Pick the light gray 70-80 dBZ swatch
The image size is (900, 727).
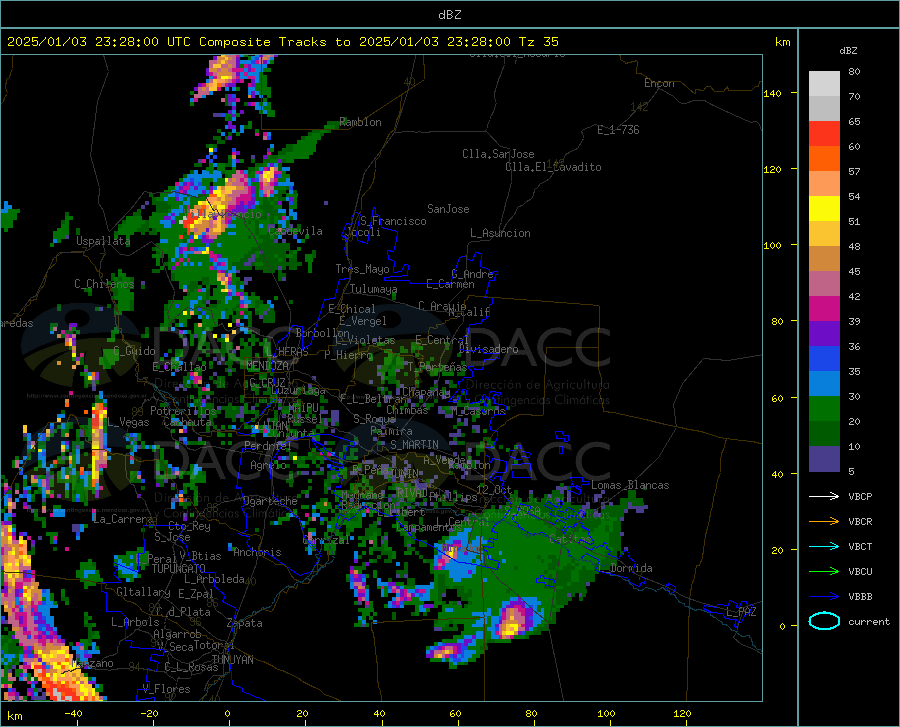point(824,84)
